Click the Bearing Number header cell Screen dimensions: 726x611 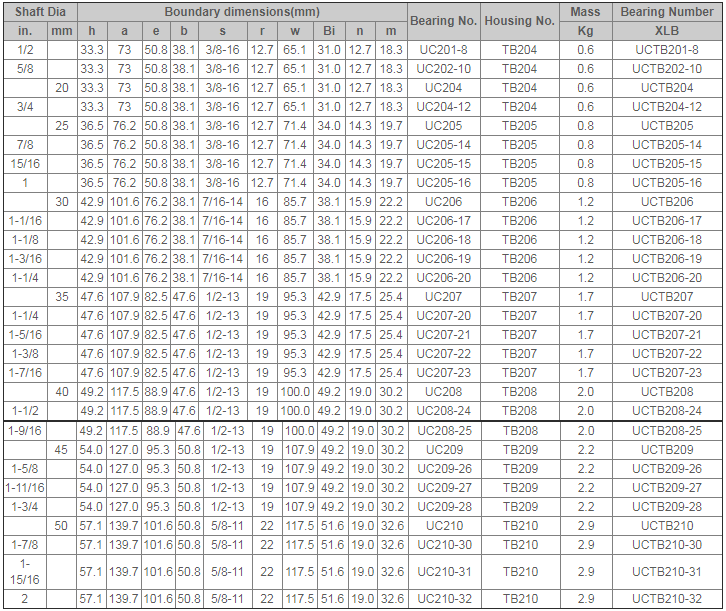coord(667,12)
